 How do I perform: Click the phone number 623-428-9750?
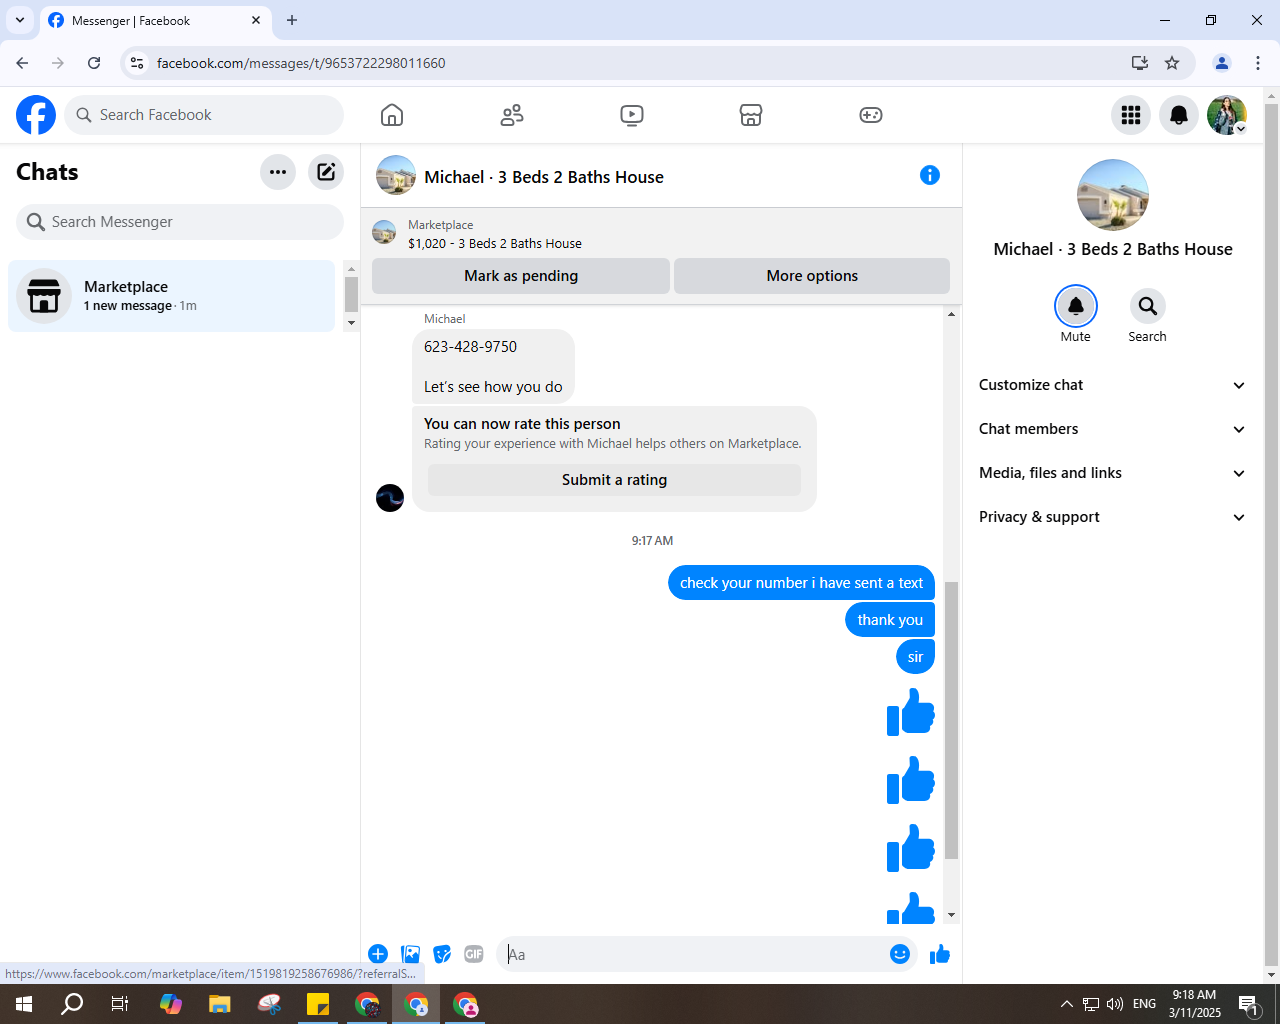[470, 347]
